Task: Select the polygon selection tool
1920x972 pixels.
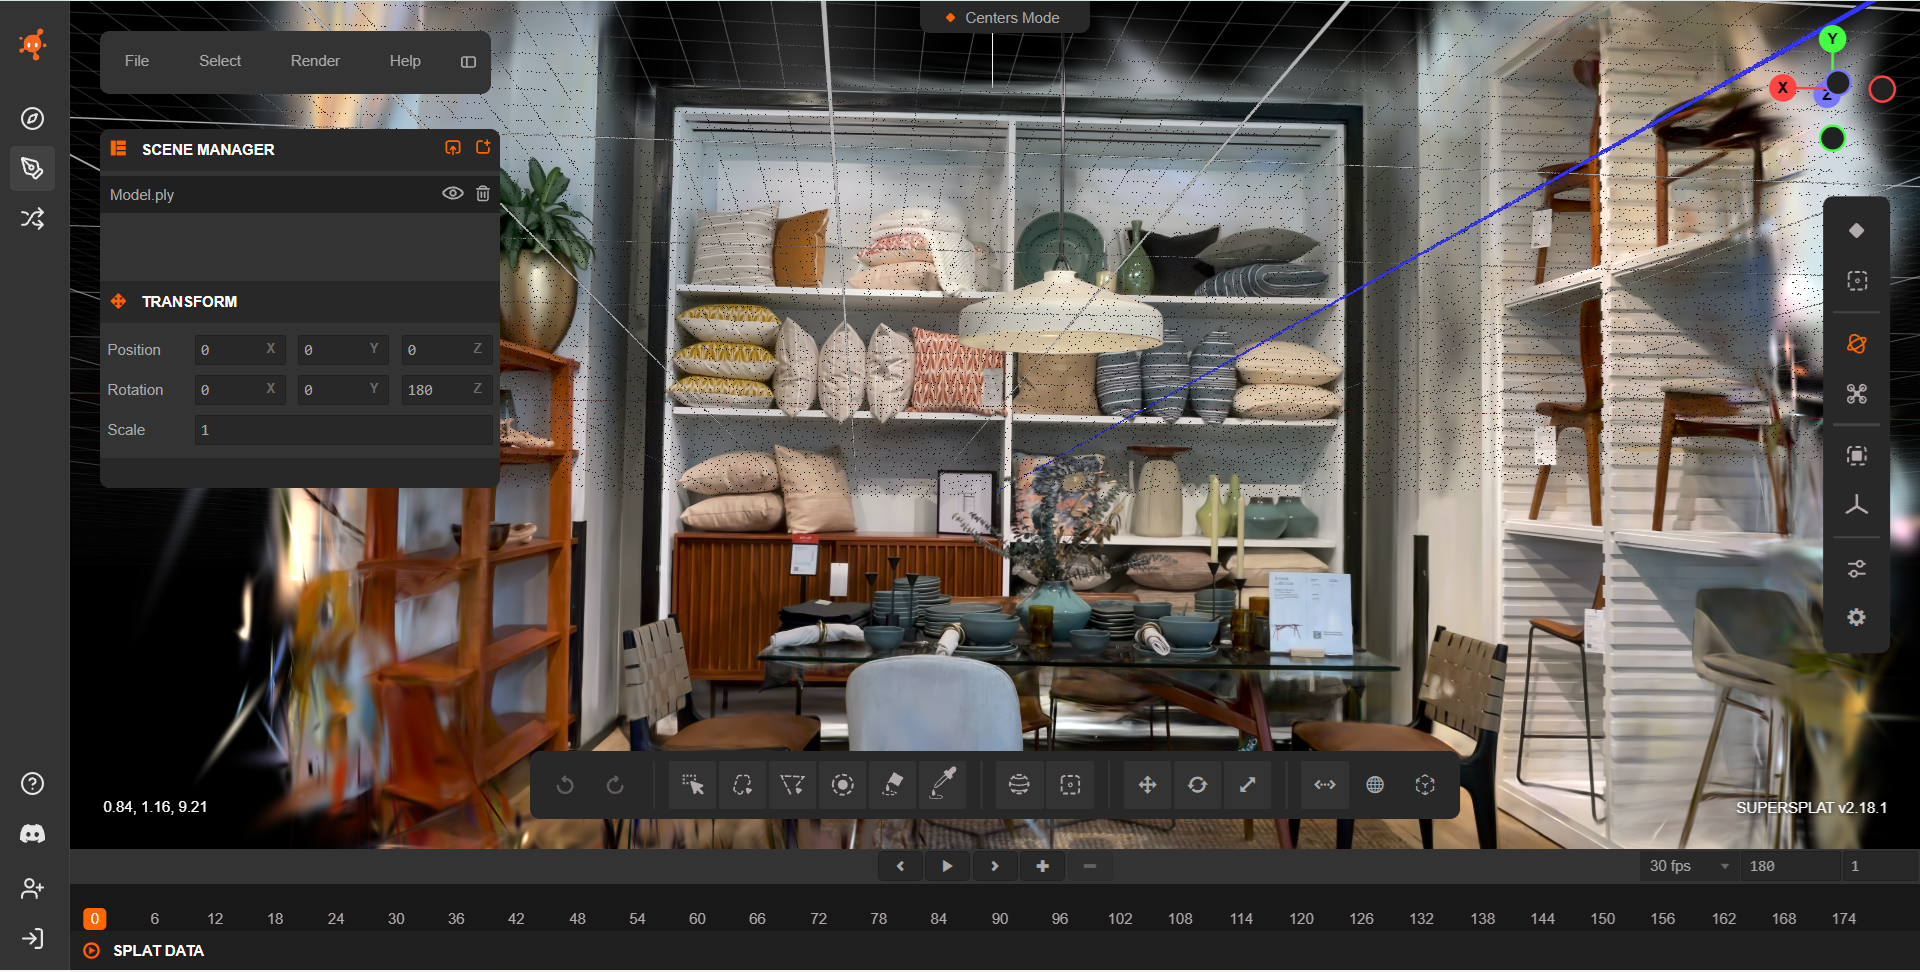Action: (792, 785)
